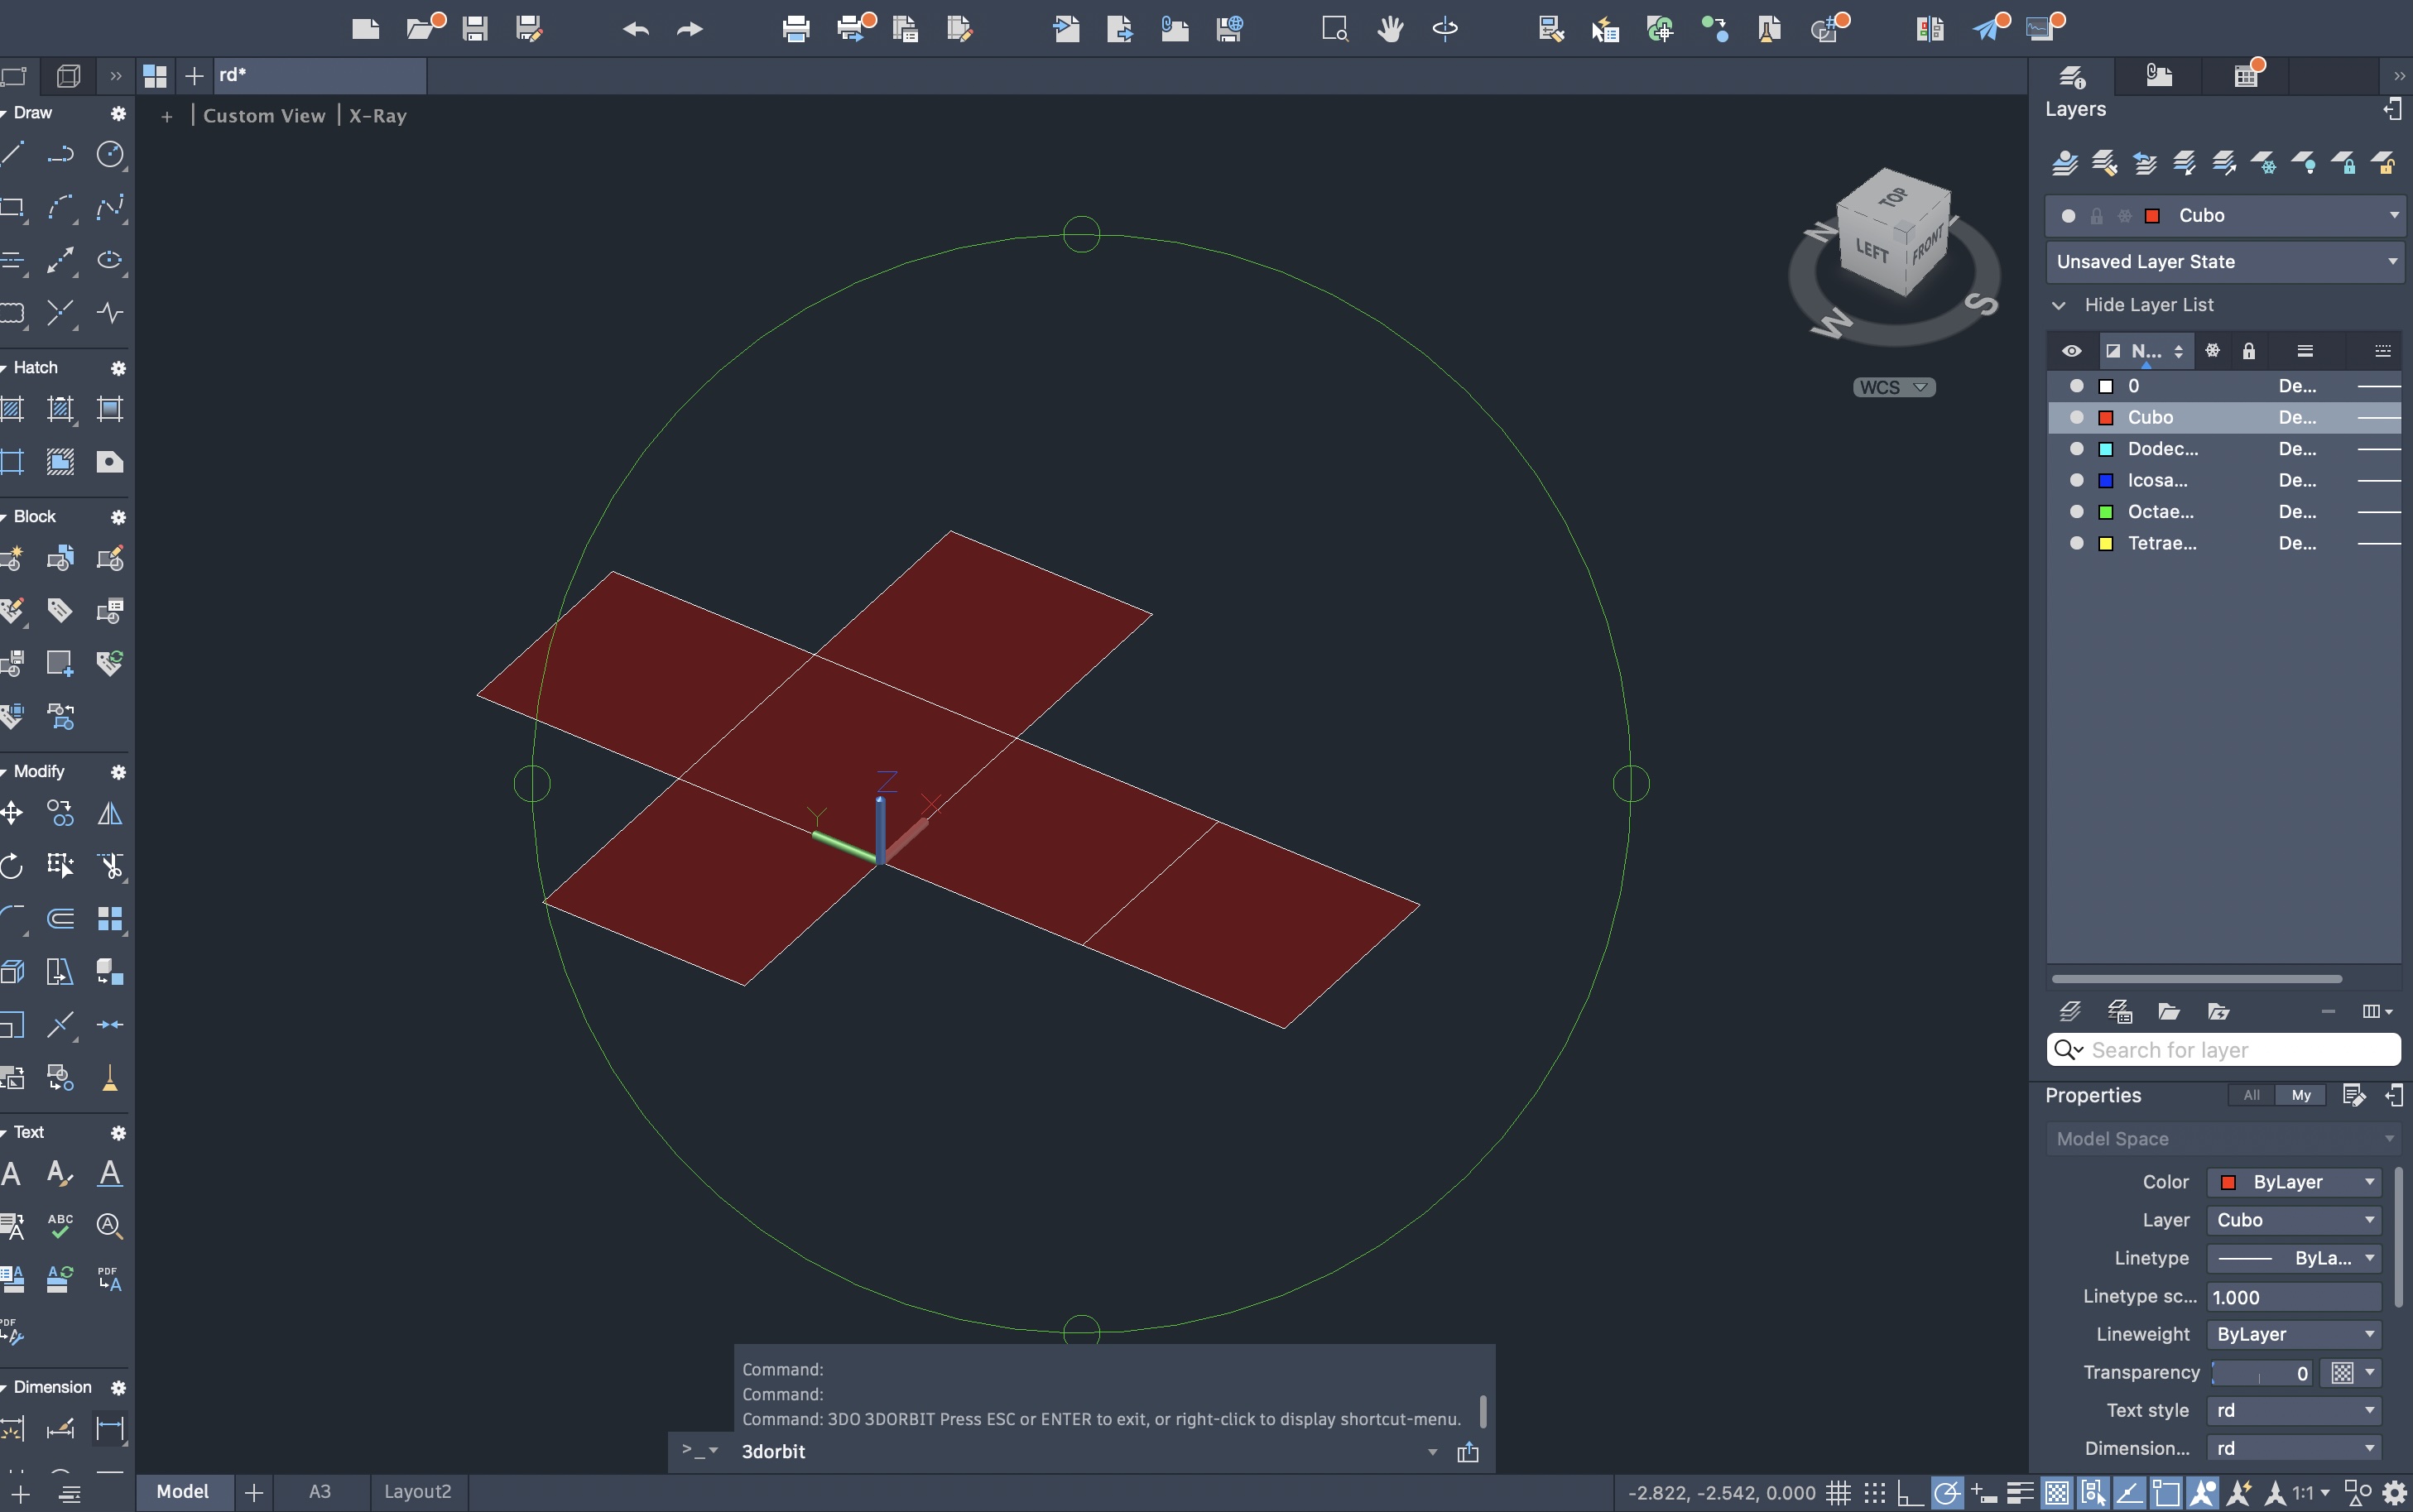2413x1512 pixels.
Task: Click the Plot printer icon
Action: click(796, 29)
